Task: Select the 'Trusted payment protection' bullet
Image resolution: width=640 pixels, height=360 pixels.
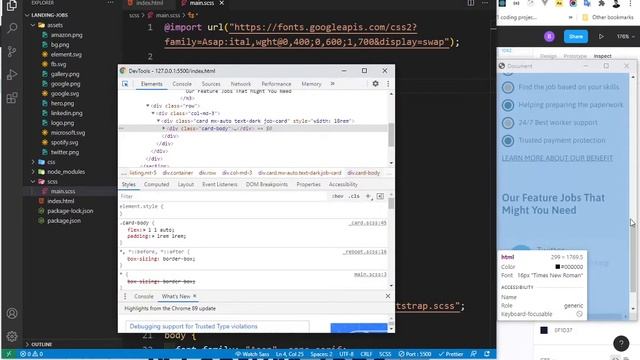Action: 508,141
